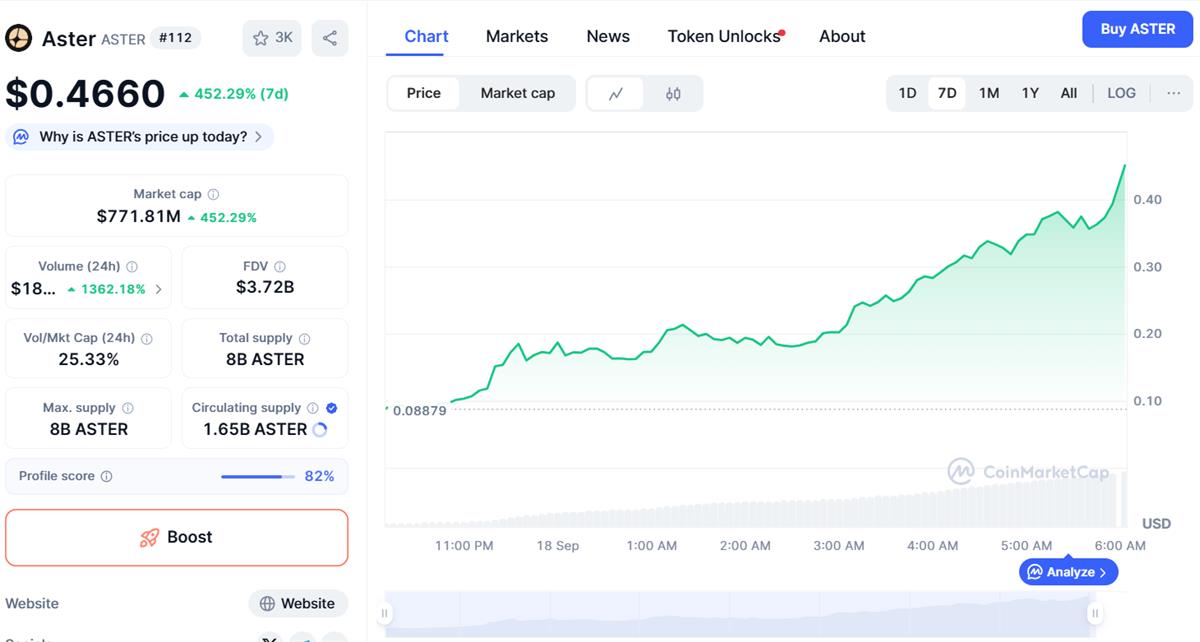Expand Why is ASTER's price up today
Viewport: 1200px width, 642px height.
(x=140, y=137)
